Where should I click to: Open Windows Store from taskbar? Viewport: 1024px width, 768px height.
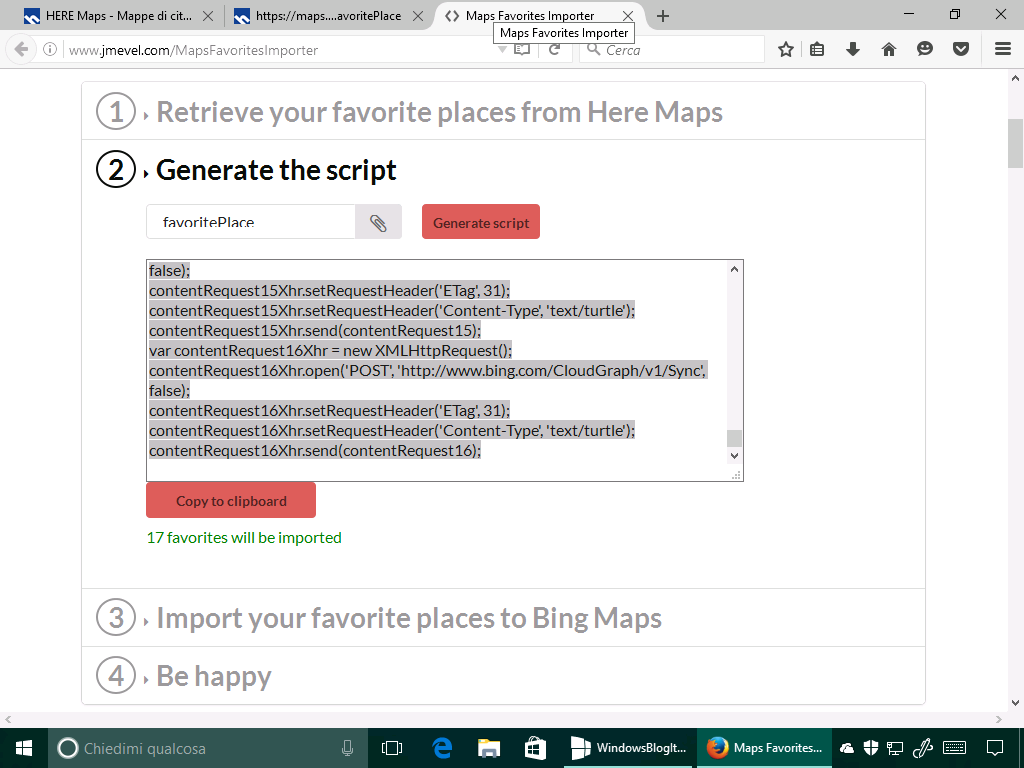[535, 748]
